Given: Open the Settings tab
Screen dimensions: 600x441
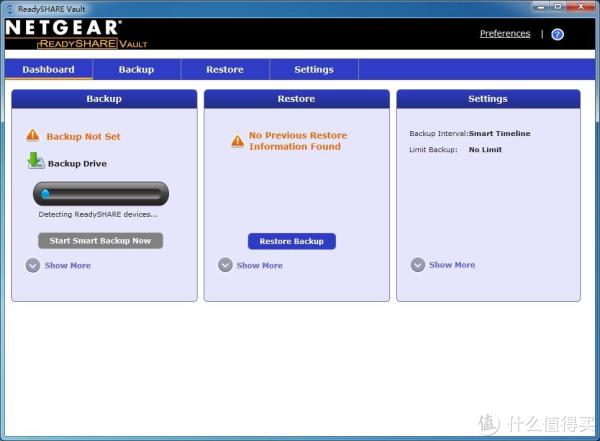Looking at the screenshot, I should tap(314, 70).
